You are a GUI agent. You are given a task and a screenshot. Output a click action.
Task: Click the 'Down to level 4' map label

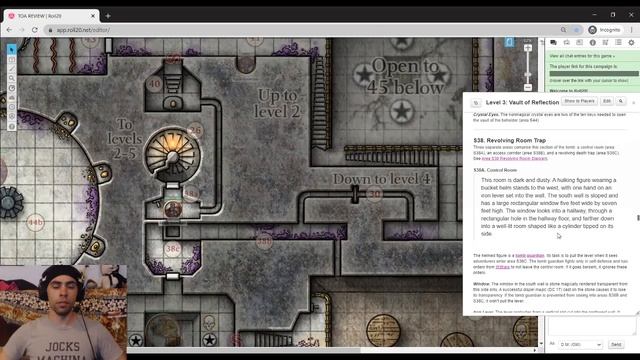382,179
